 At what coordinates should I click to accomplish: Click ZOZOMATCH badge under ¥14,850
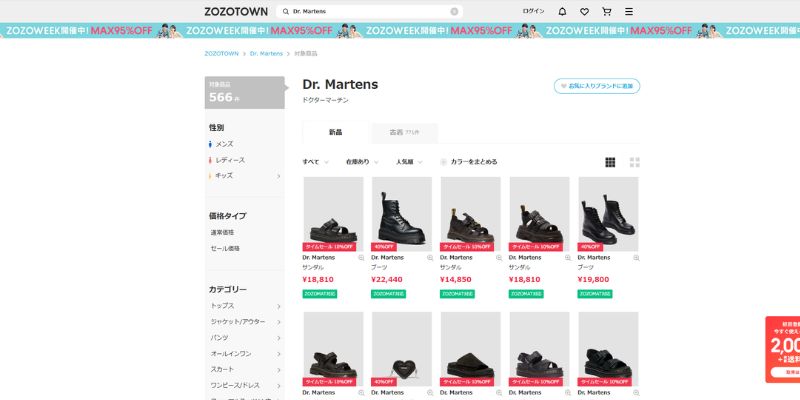tap(457, 294)
